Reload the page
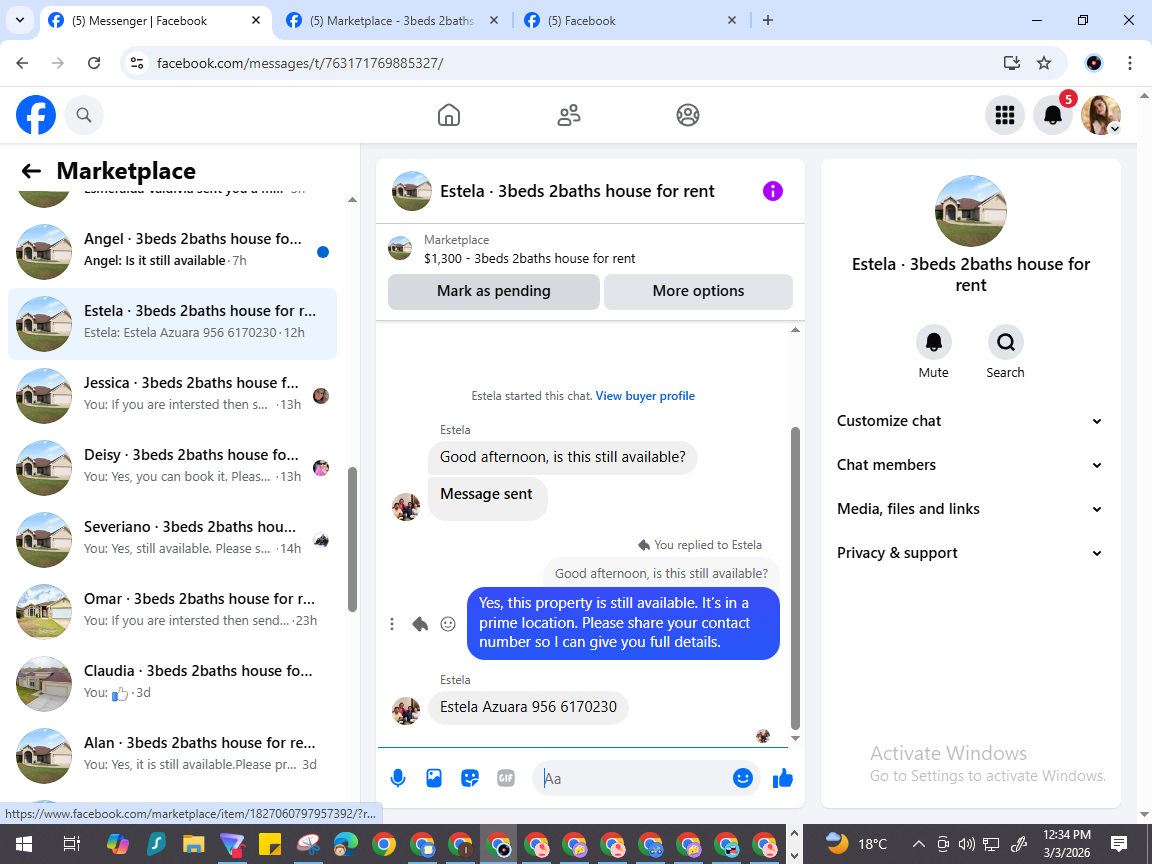Screen dimensions: 1152x864 pos(94,63)
